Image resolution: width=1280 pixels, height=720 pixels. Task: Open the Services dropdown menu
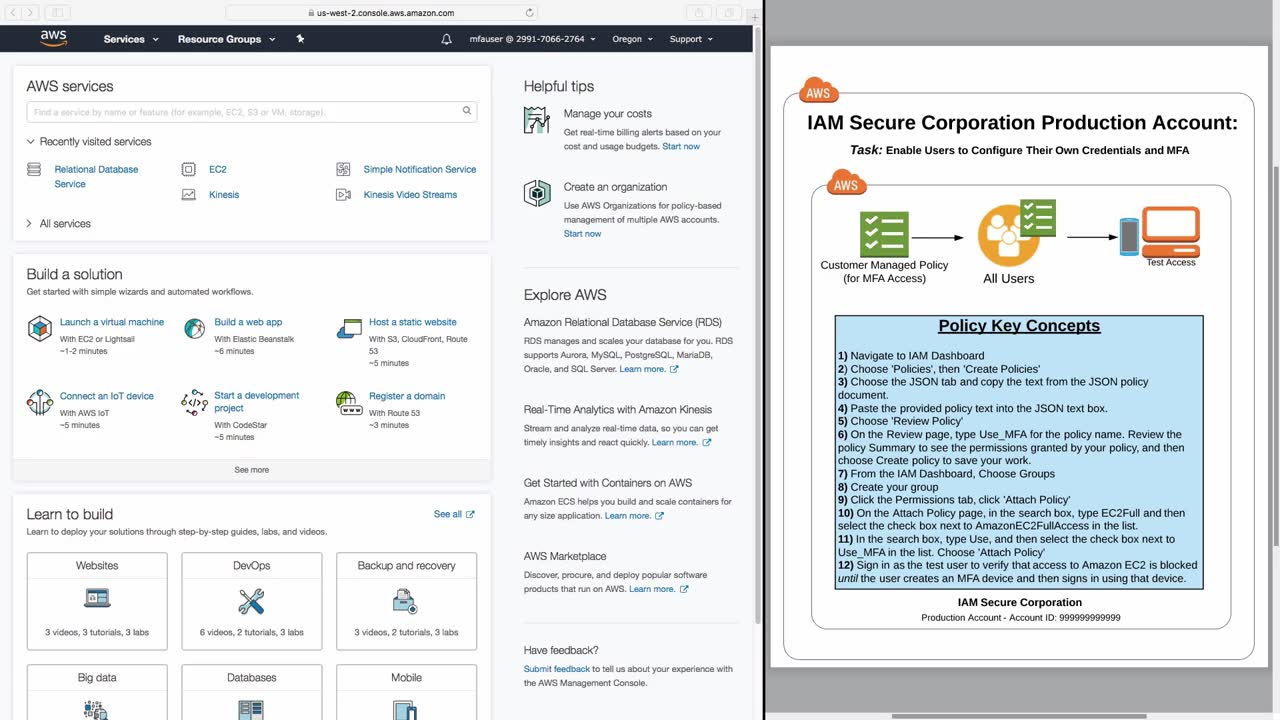coord(131,39)
